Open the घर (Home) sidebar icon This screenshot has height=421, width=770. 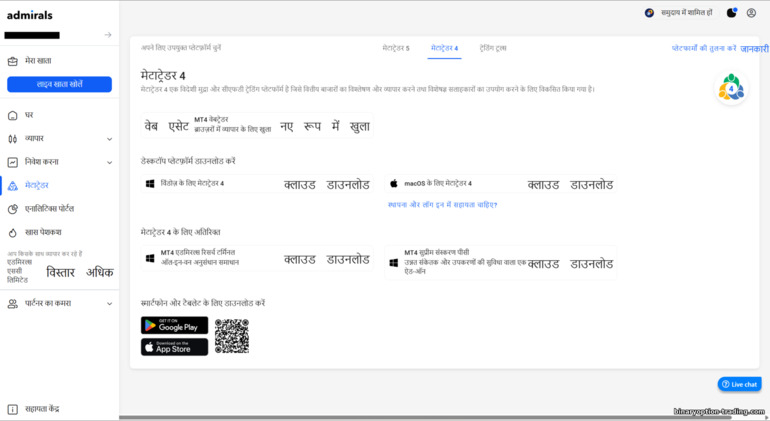click(x=13, y=115)
